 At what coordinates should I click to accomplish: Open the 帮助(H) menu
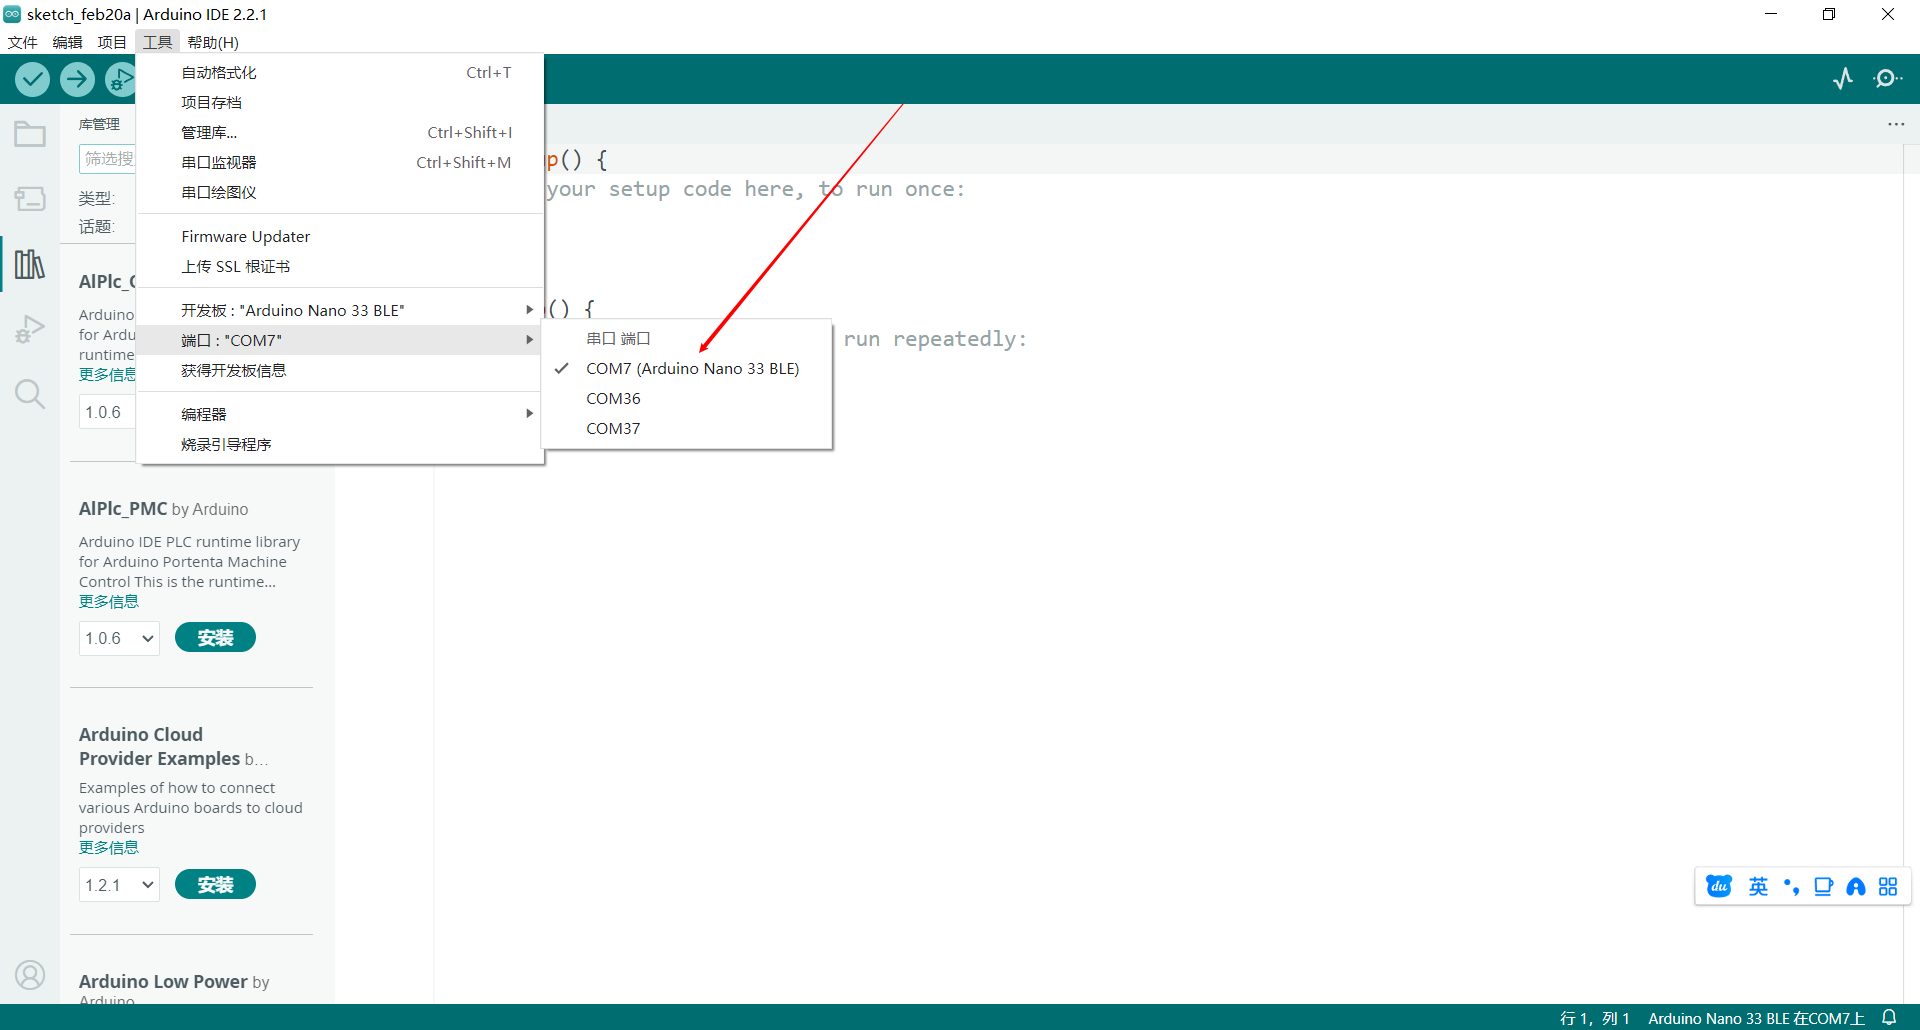pos(213,42)
